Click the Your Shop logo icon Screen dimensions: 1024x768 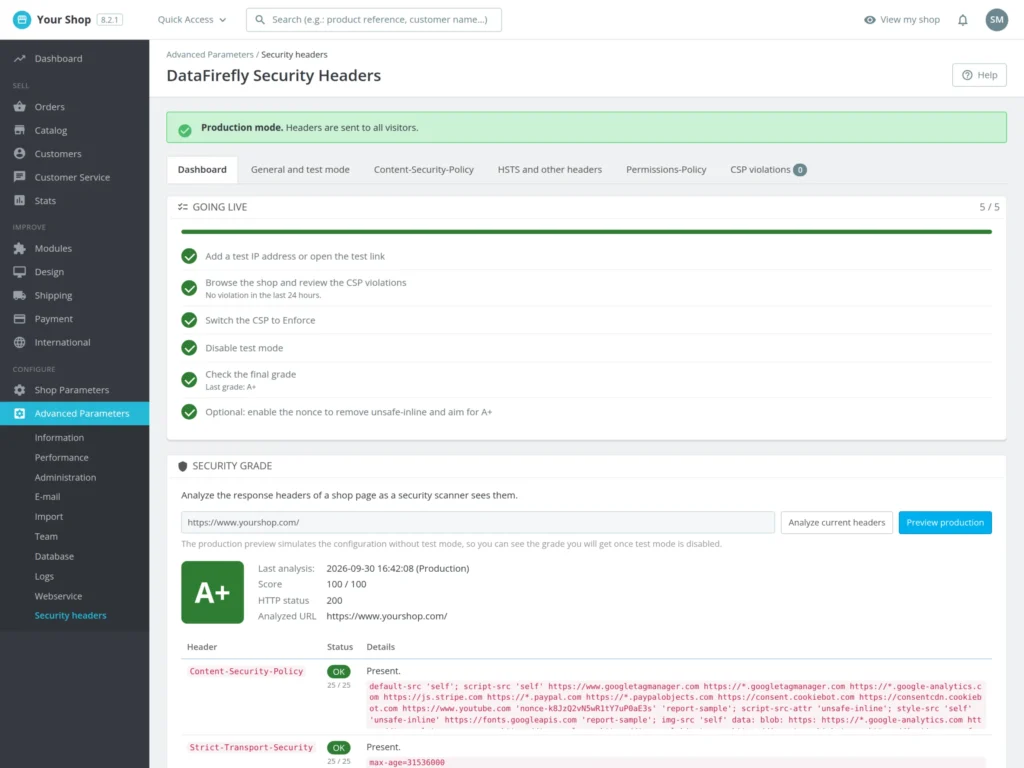(22, 20)
